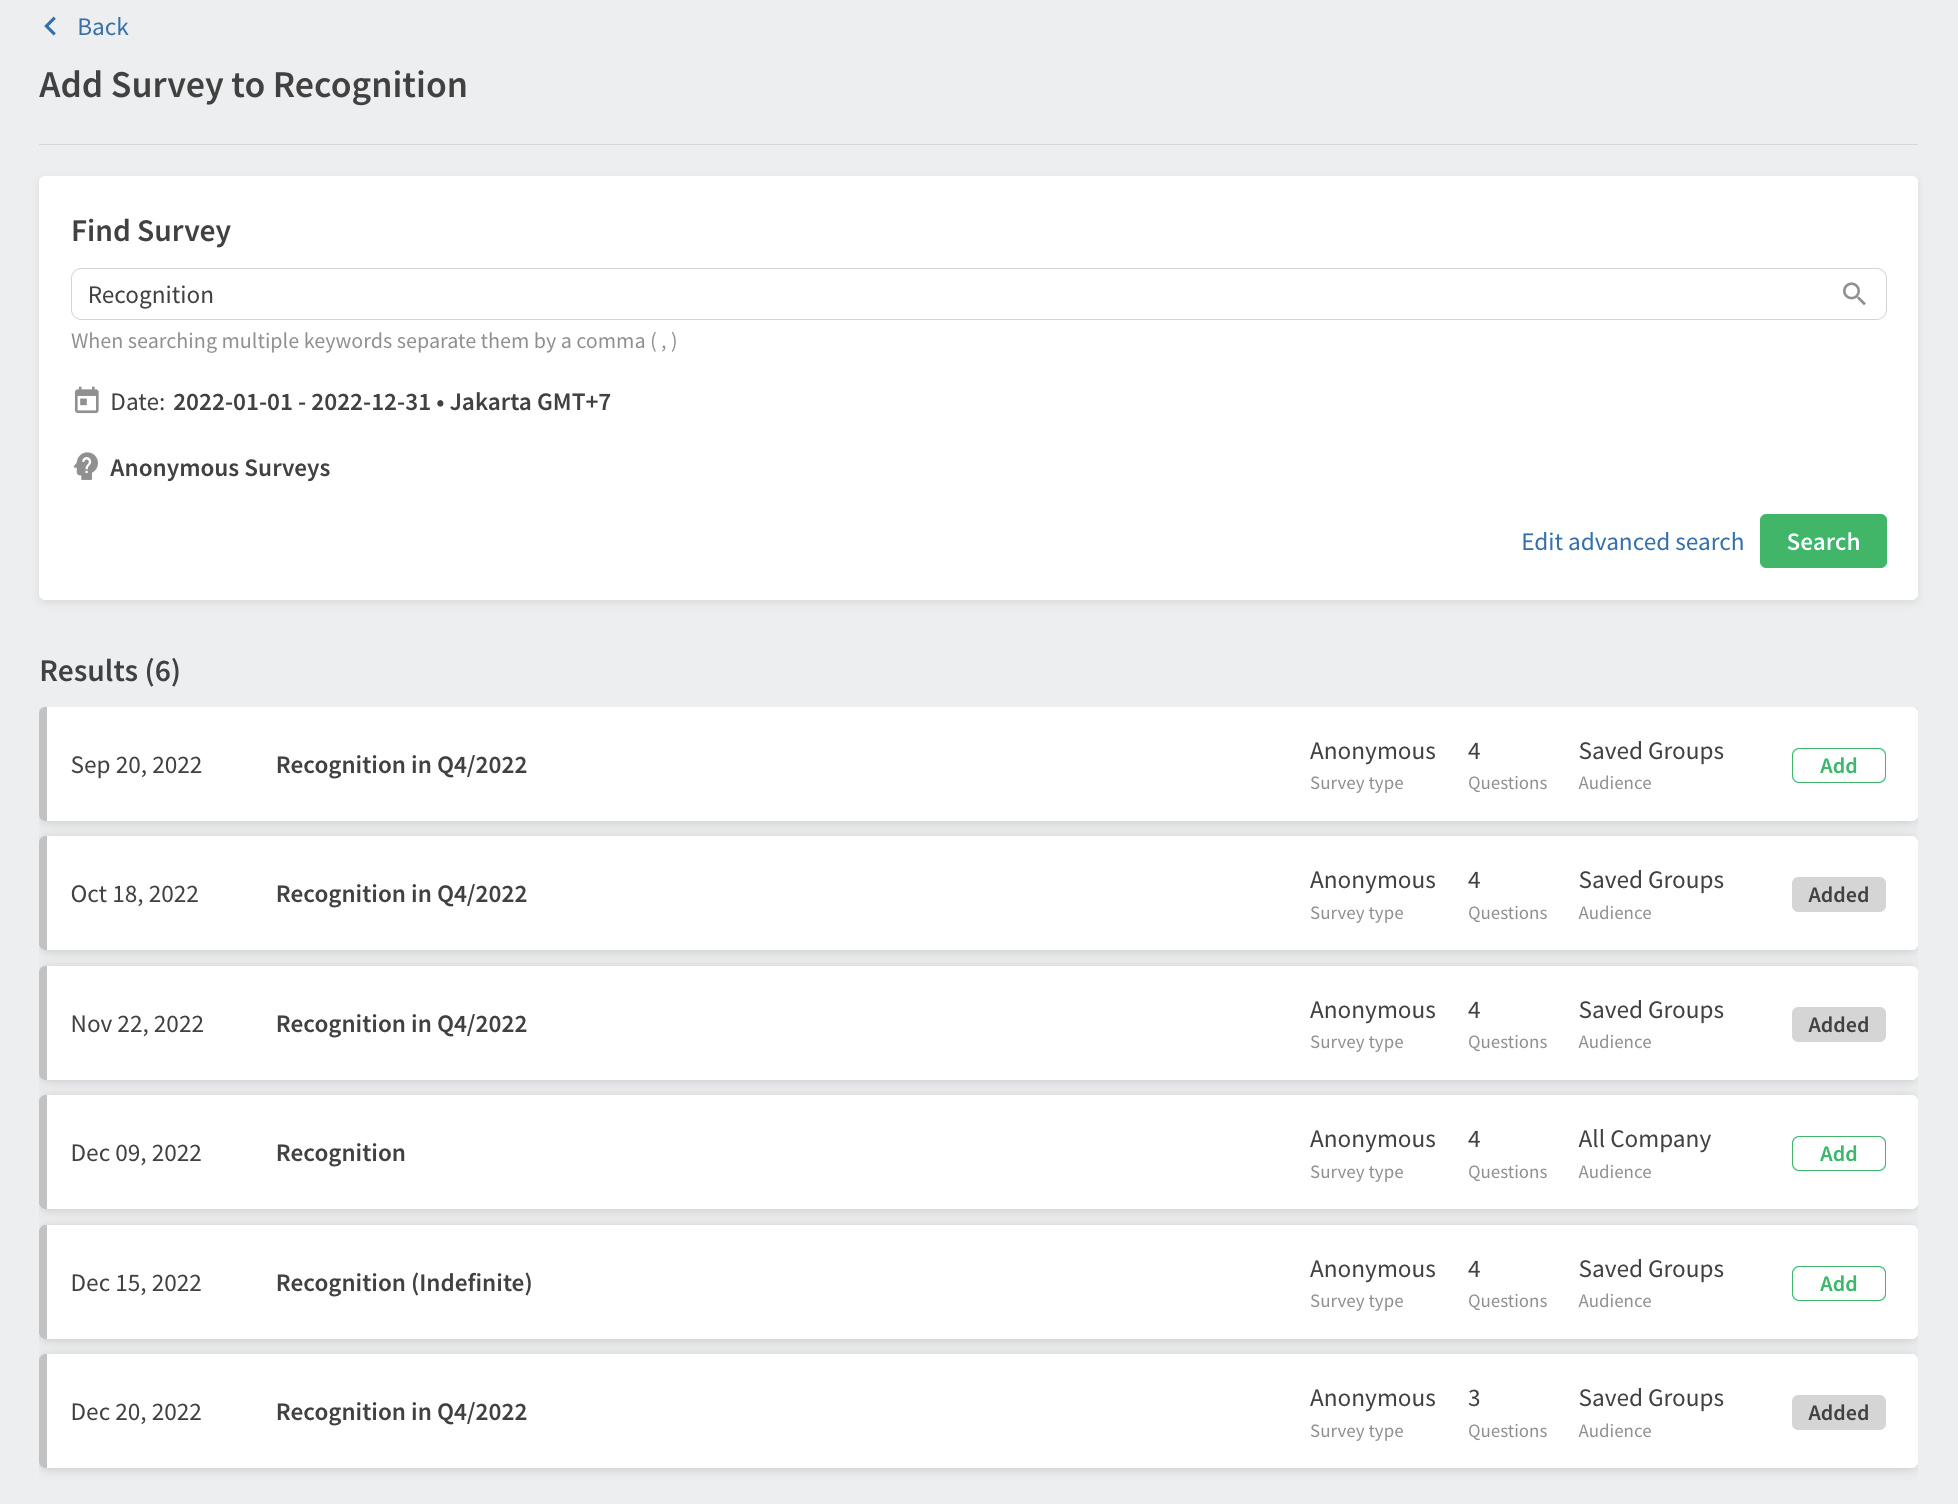Click Added on the Oct 18 survey
Viewport: 1958px width, 1504px height.
pos(1837,894)
